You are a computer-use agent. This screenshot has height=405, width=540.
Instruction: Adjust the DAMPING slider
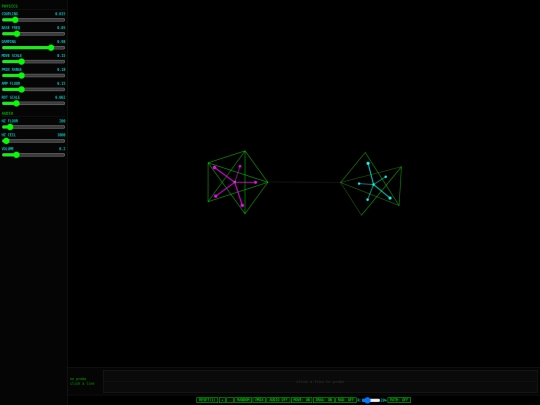(x=33, y=48)
